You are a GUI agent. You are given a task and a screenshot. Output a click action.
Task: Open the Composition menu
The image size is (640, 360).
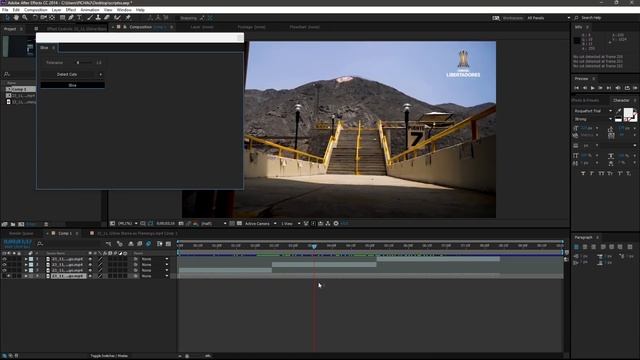coord(36,10)
